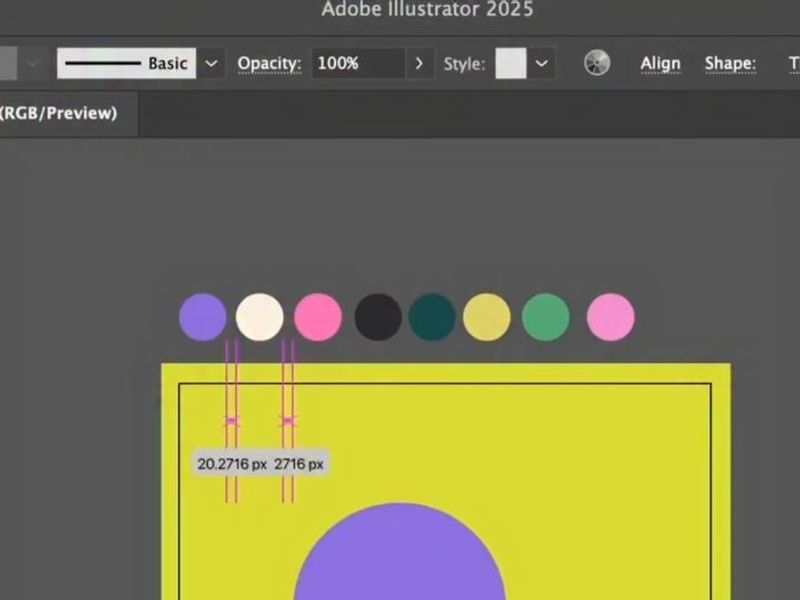Open the Align panel link
800x600 pixels.
click(660, 64)
